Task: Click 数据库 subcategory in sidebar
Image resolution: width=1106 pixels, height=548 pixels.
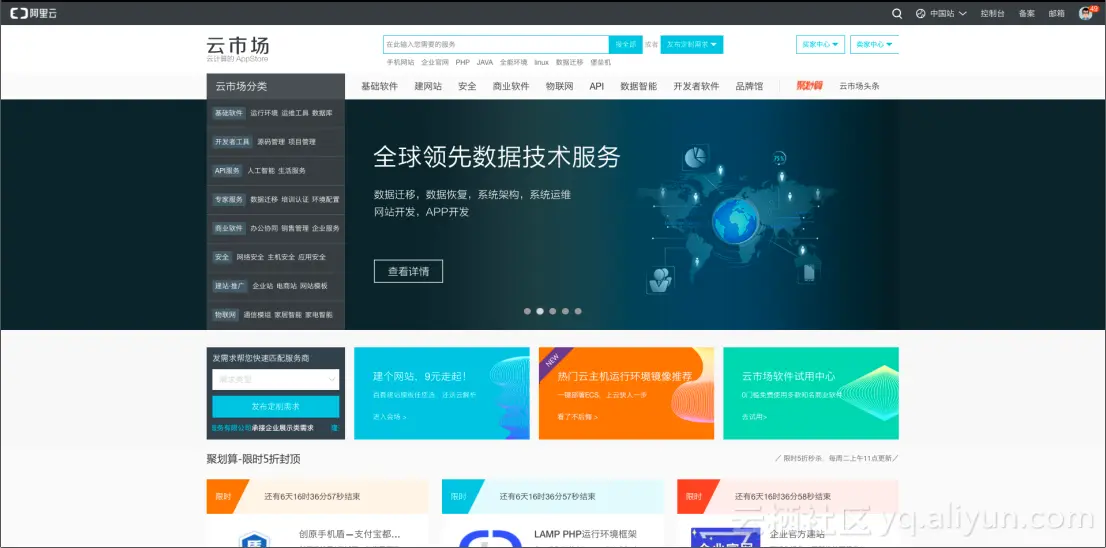Action: click(322, 113)
